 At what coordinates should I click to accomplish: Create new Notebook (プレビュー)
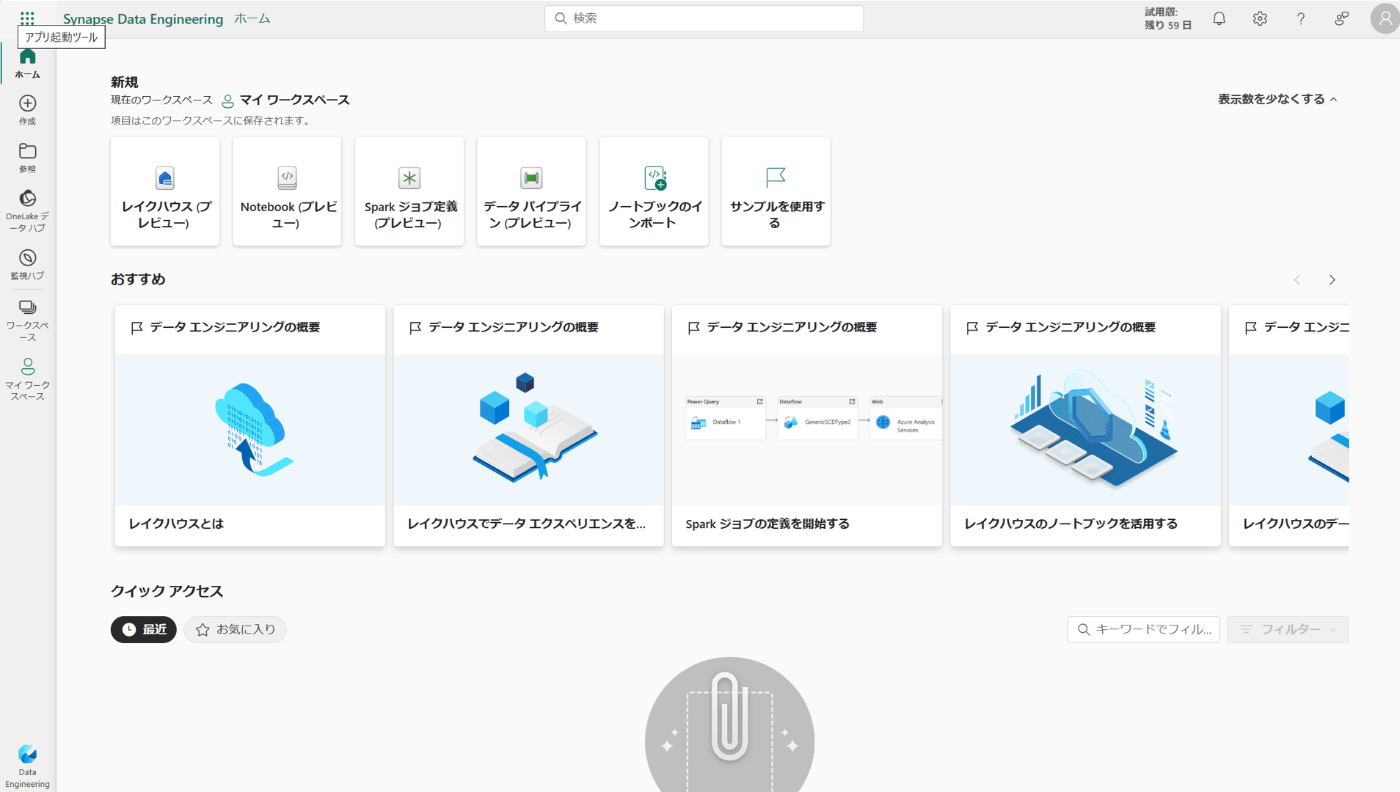point(287,191)
